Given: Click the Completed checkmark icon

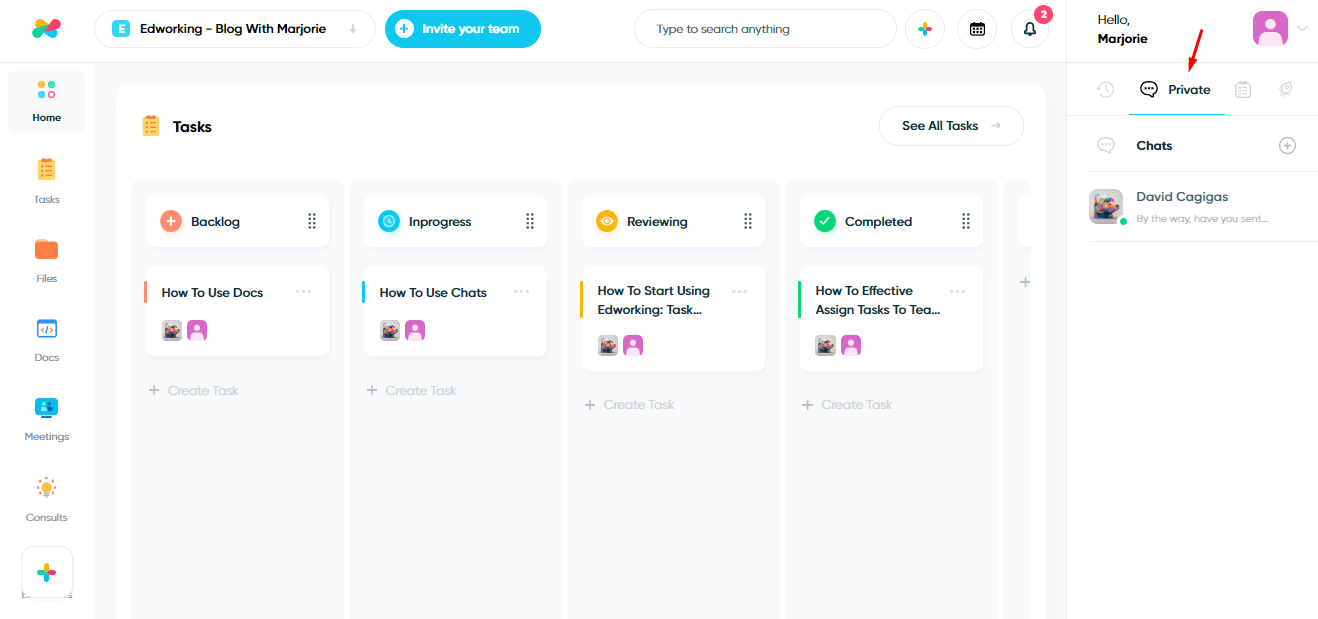Looking at the screenshot, I should click(x=825, y=221).
